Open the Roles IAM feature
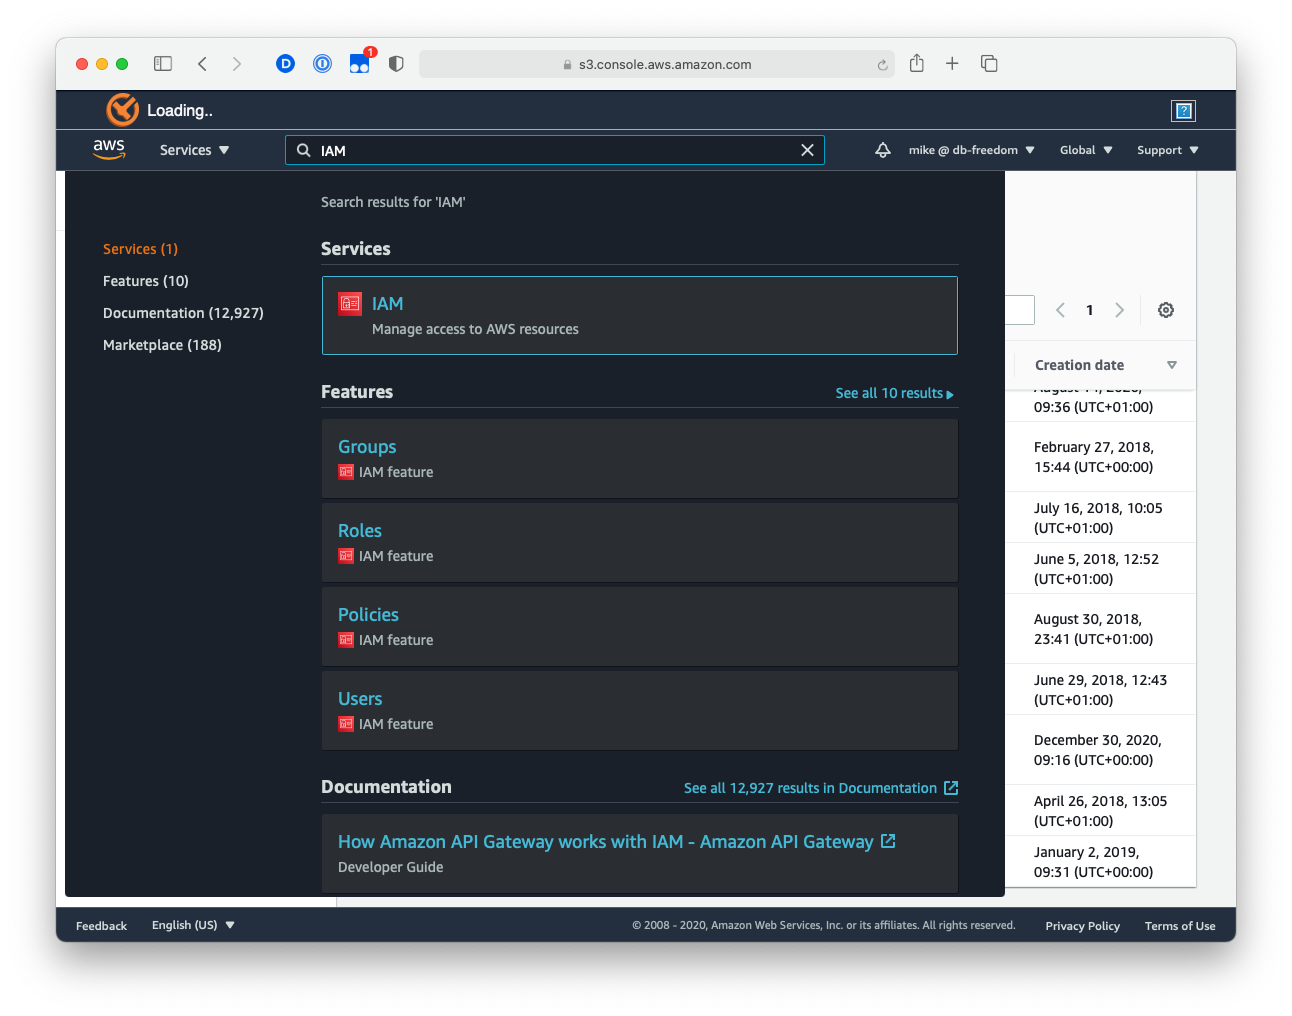1292x1016 pixels. pos(640,542)
